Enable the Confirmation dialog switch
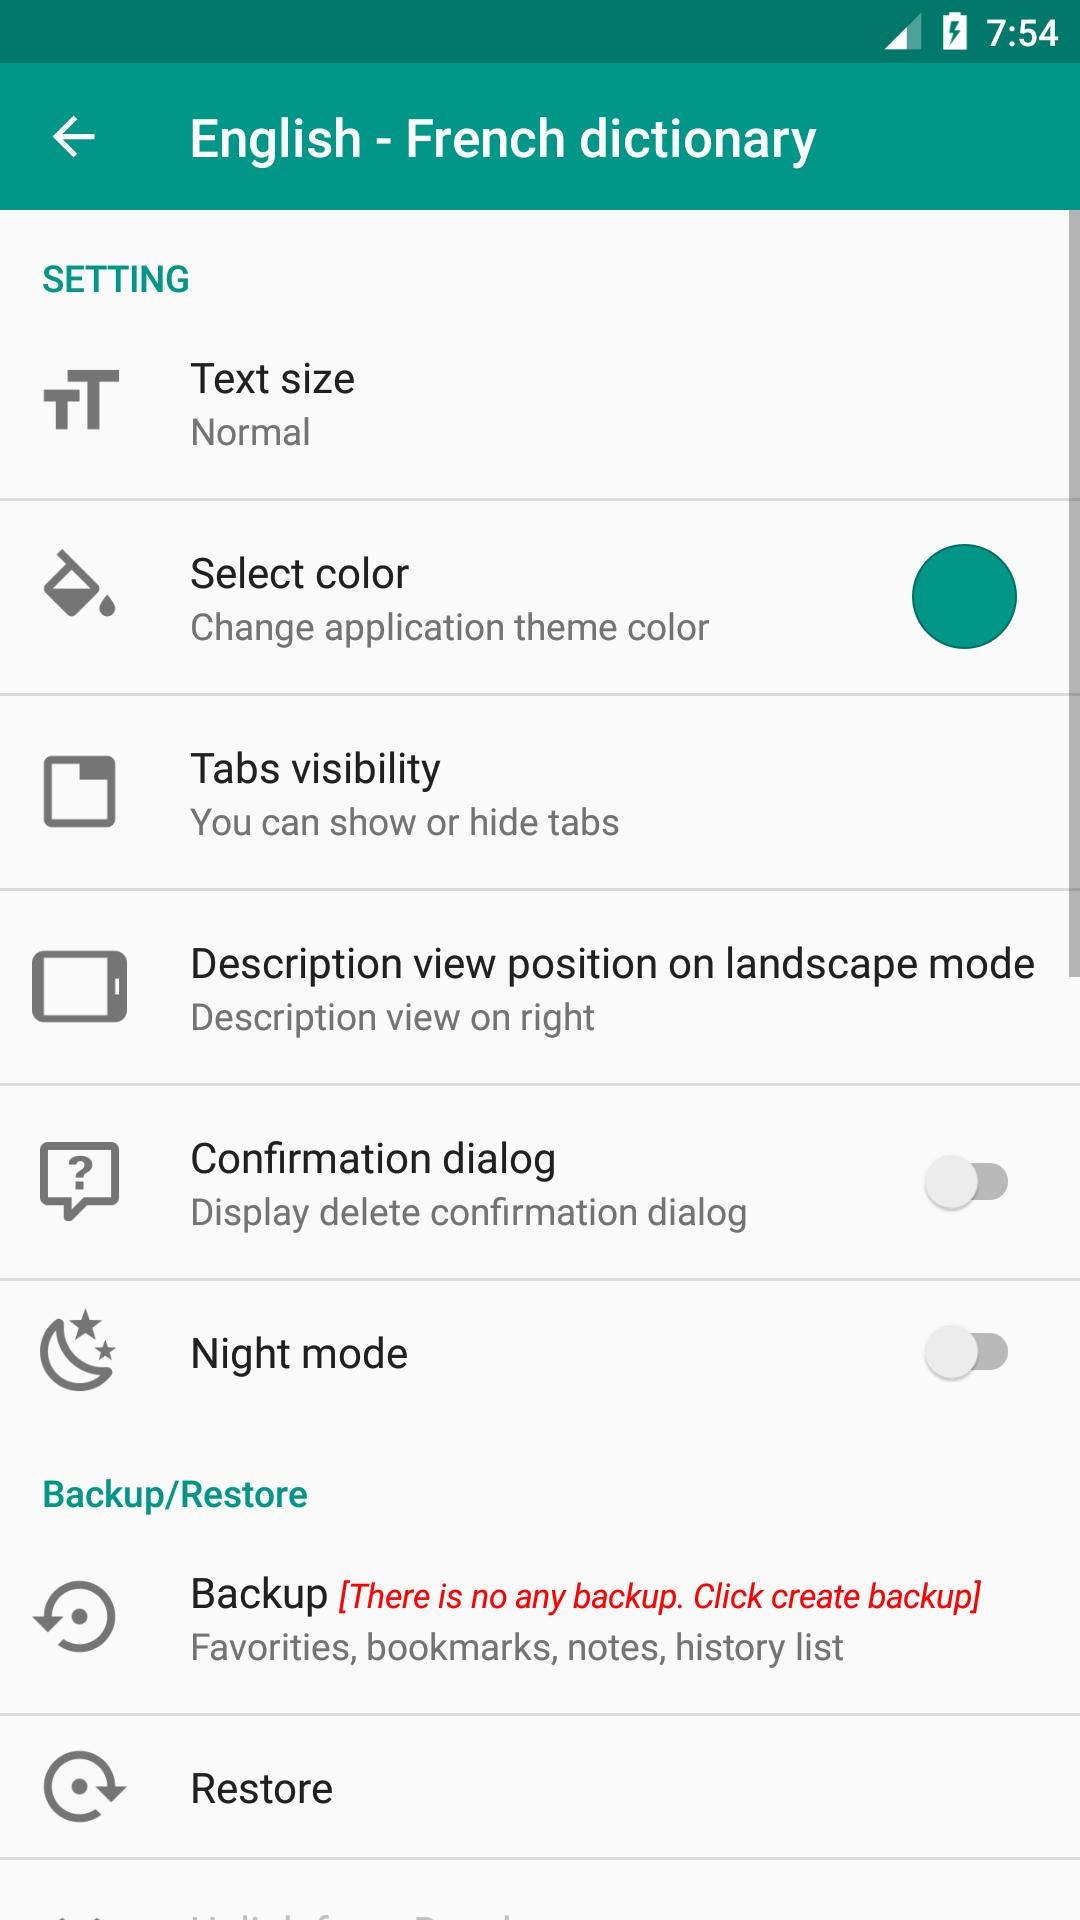The width and height of the screenshot is (1080, 1920). tap(966, 1182)
